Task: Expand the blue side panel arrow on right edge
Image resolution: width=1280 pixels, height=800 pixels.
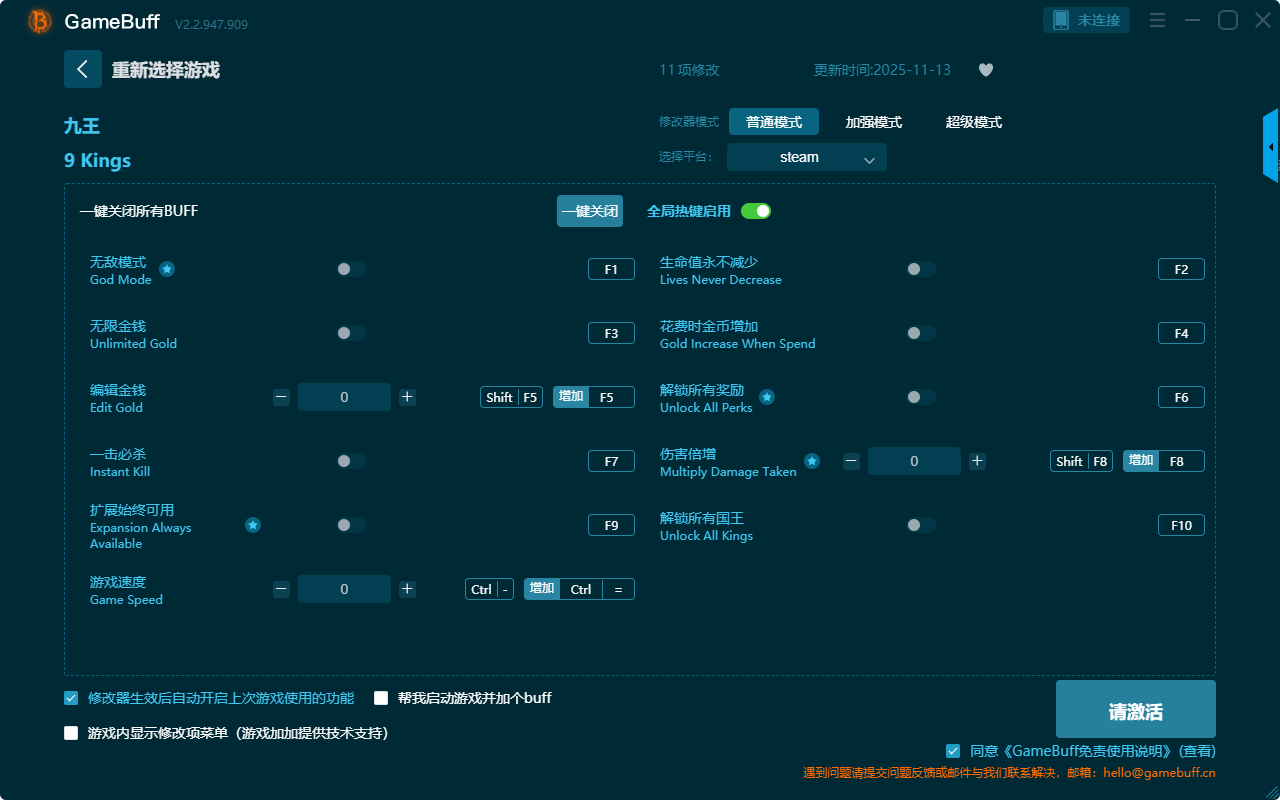Action: point(1271,147)
